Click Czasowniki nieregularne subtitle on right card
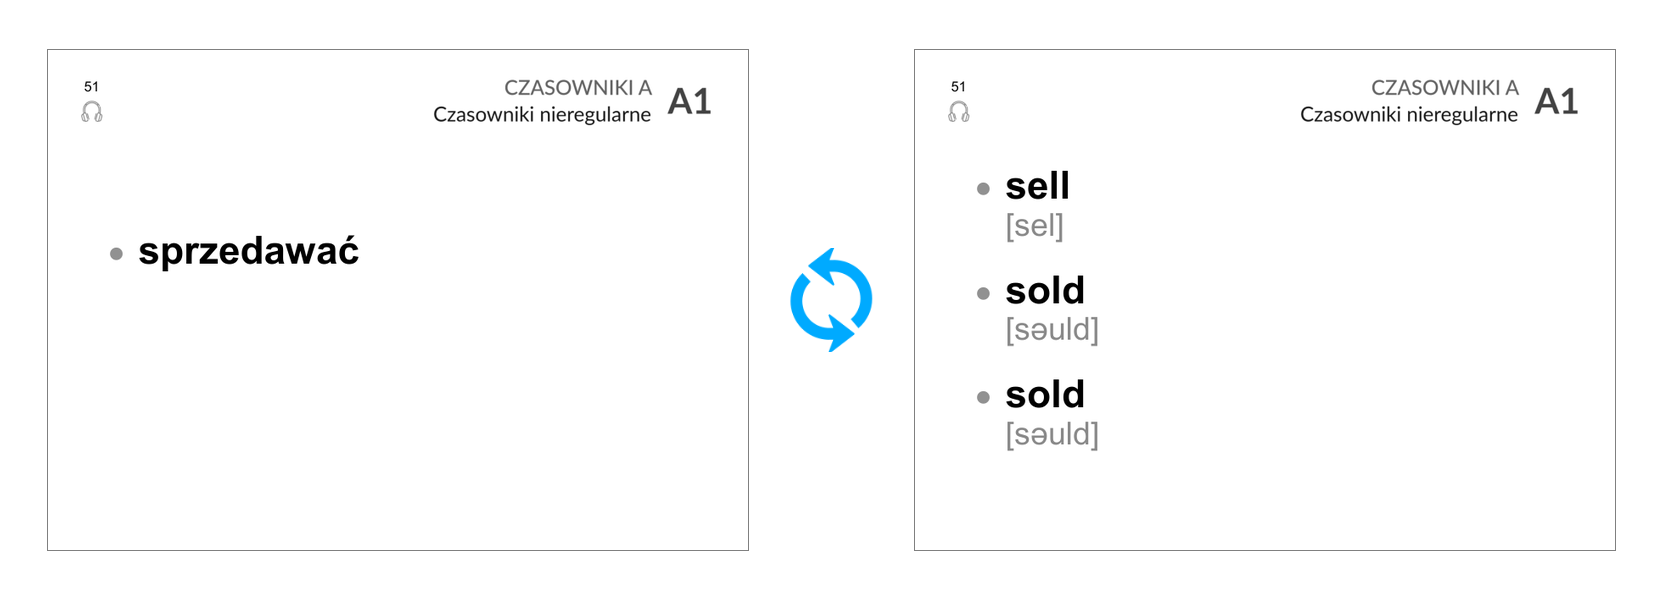This screenshot has width=1663, height=600. pyautogui.click(x=1409, y=115)
